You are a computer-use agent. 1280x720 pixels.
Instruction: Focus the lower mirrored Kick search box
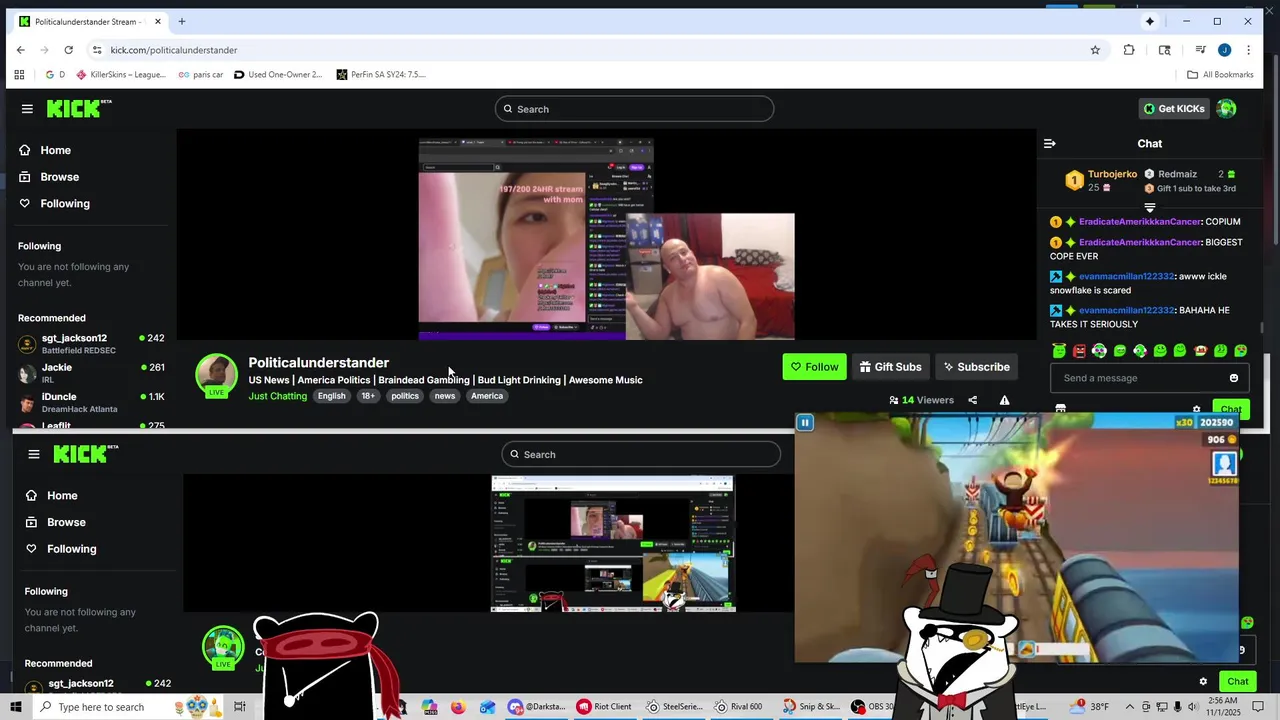click(x=641, y=454)
